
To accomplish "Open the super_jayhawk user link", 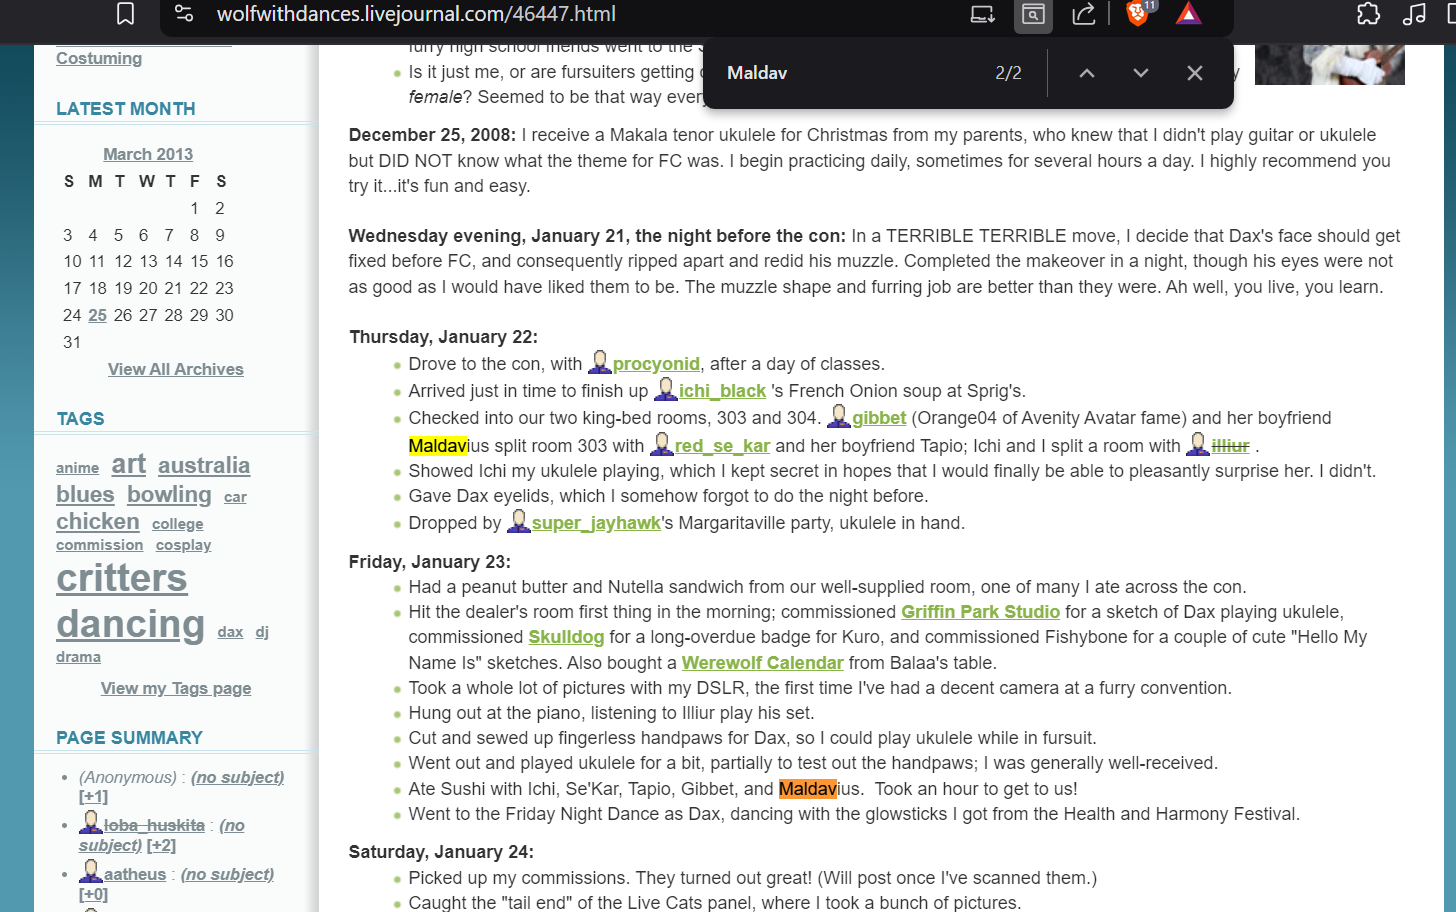I will click(596, 523).
